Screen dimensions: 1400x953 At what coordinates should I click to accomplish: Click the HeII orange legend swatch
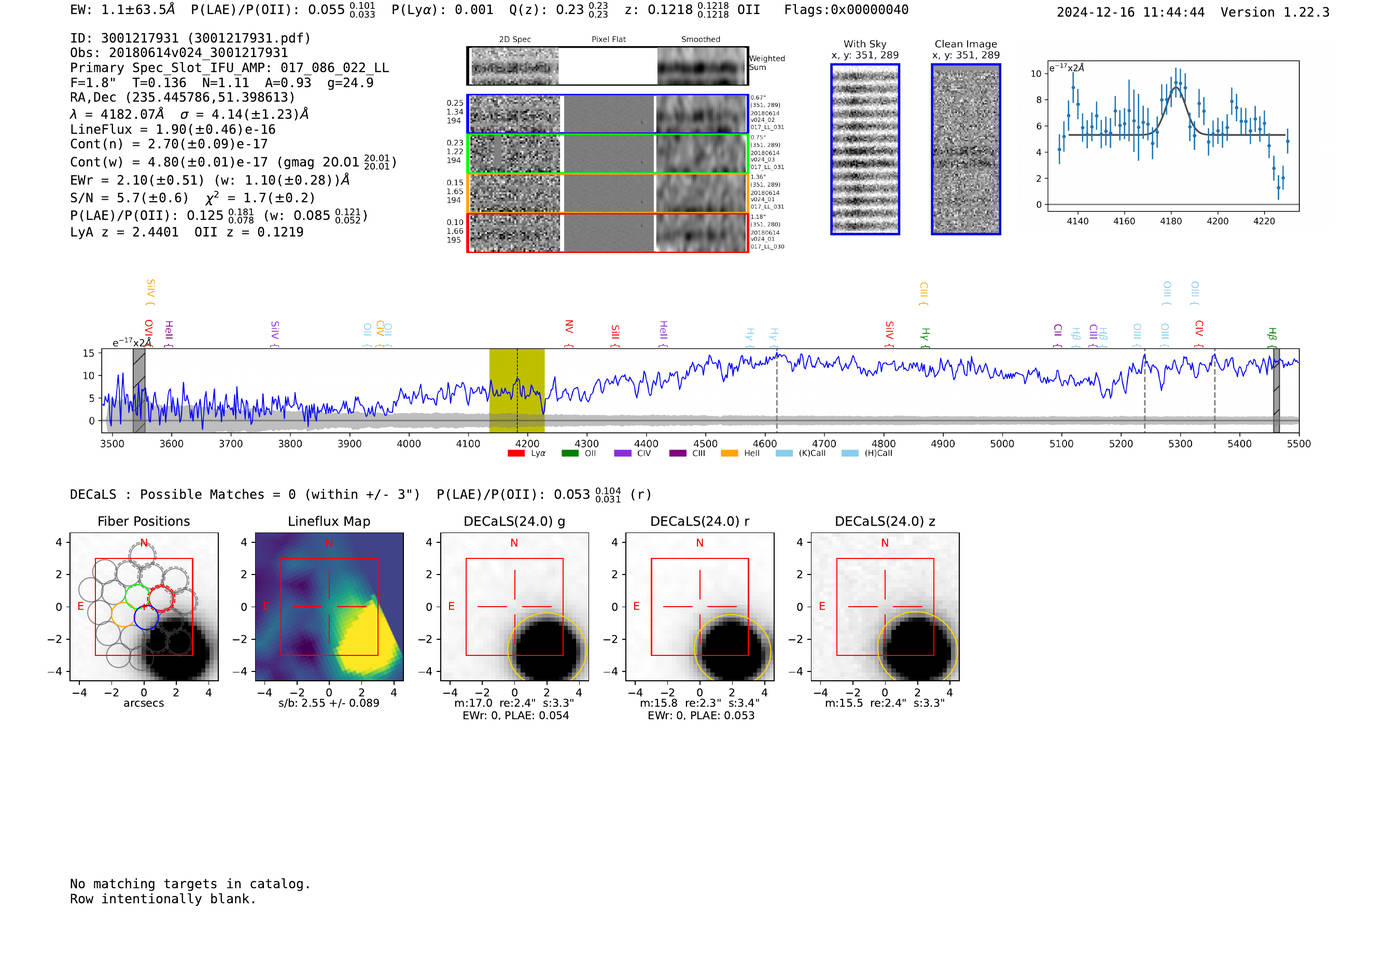(729, 454)
